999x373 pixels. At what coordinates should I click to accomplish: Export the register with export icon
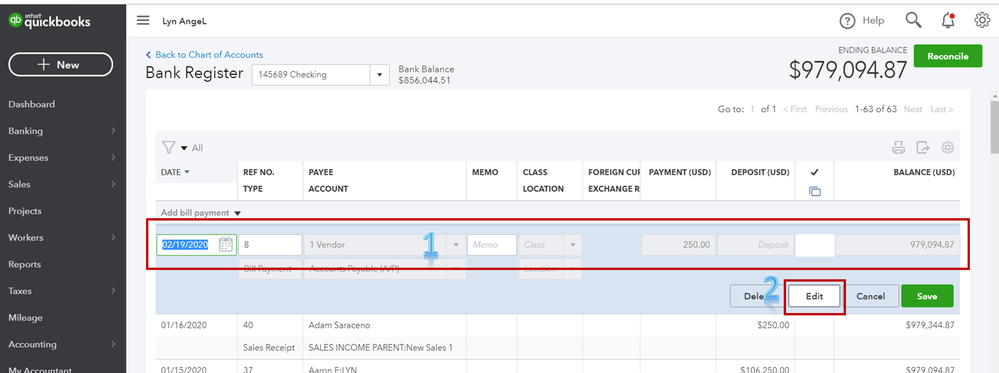coord(923,148)
